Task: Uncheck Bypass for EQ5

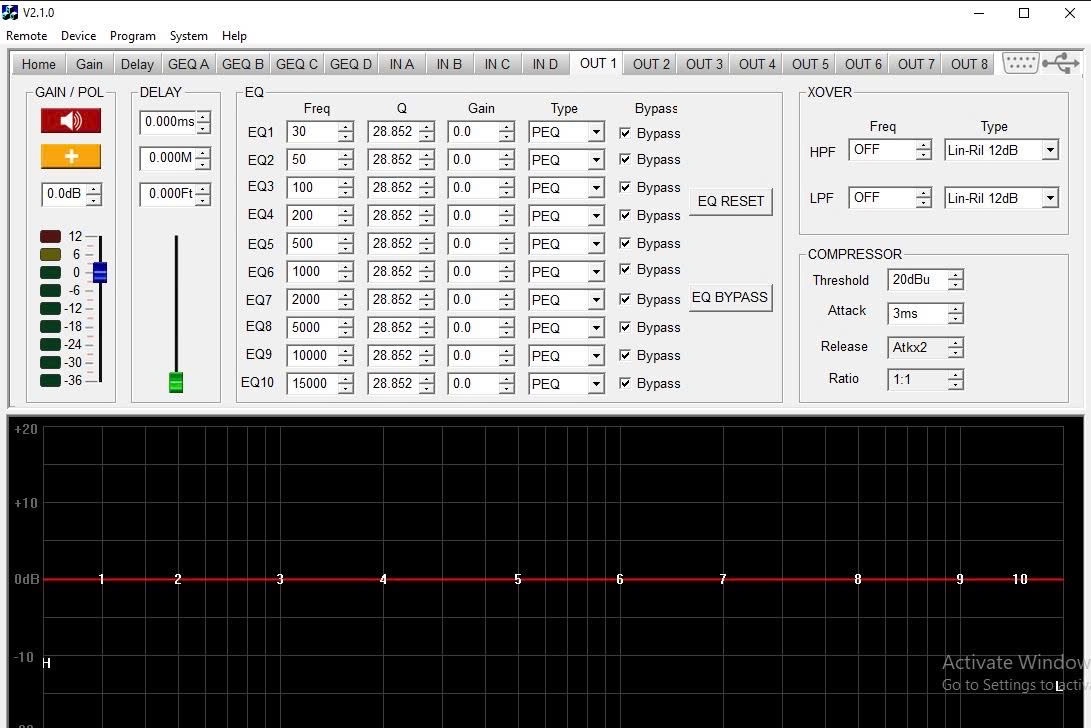Action: pos(625,243)
